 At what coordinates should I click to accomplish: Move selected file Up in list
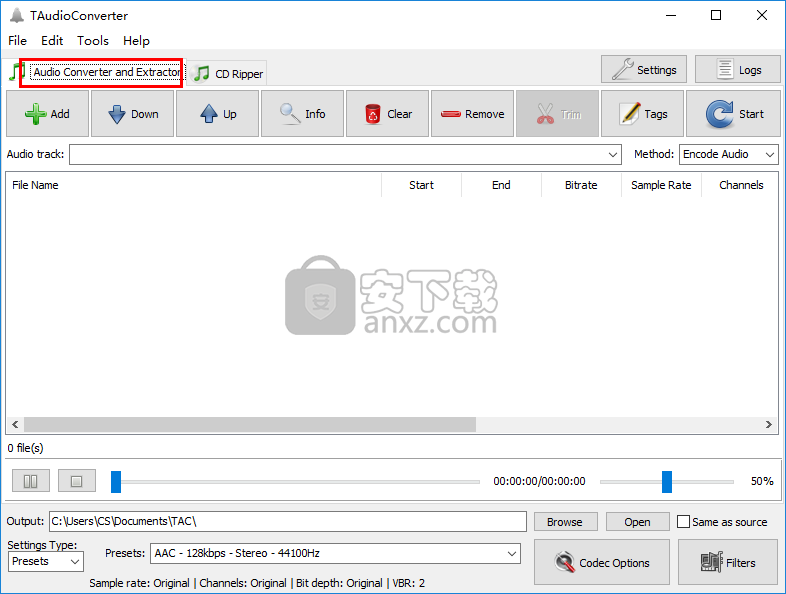218,114
